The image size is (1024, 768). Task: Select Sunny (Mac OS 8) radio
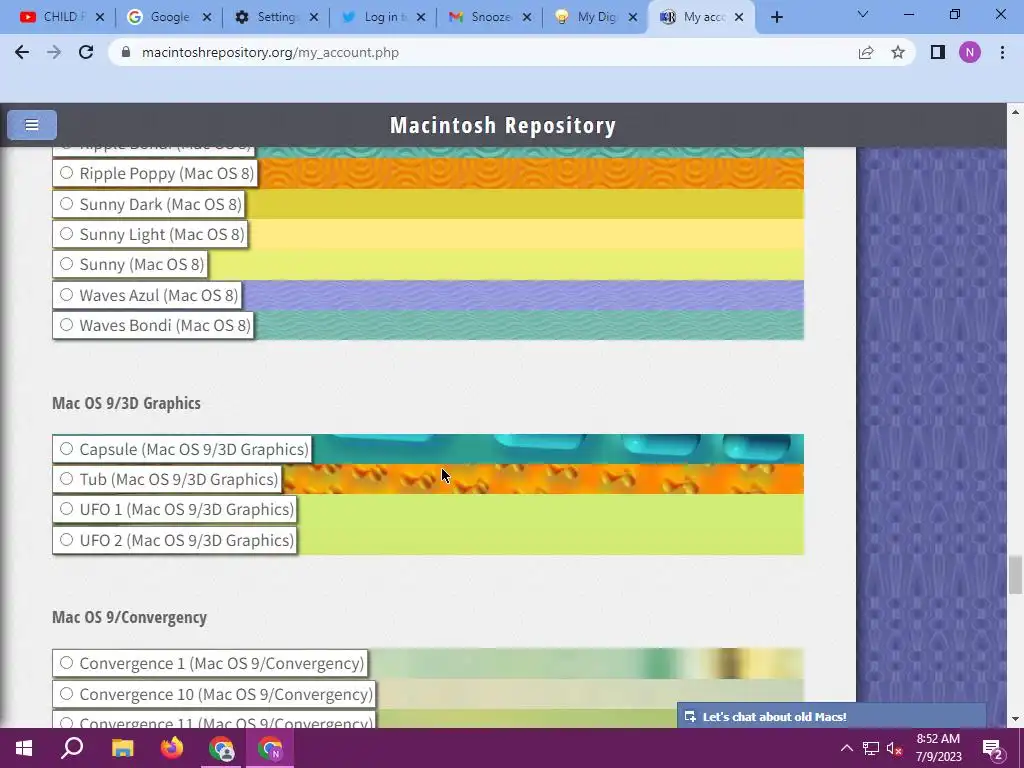click(x=66, y=264)
